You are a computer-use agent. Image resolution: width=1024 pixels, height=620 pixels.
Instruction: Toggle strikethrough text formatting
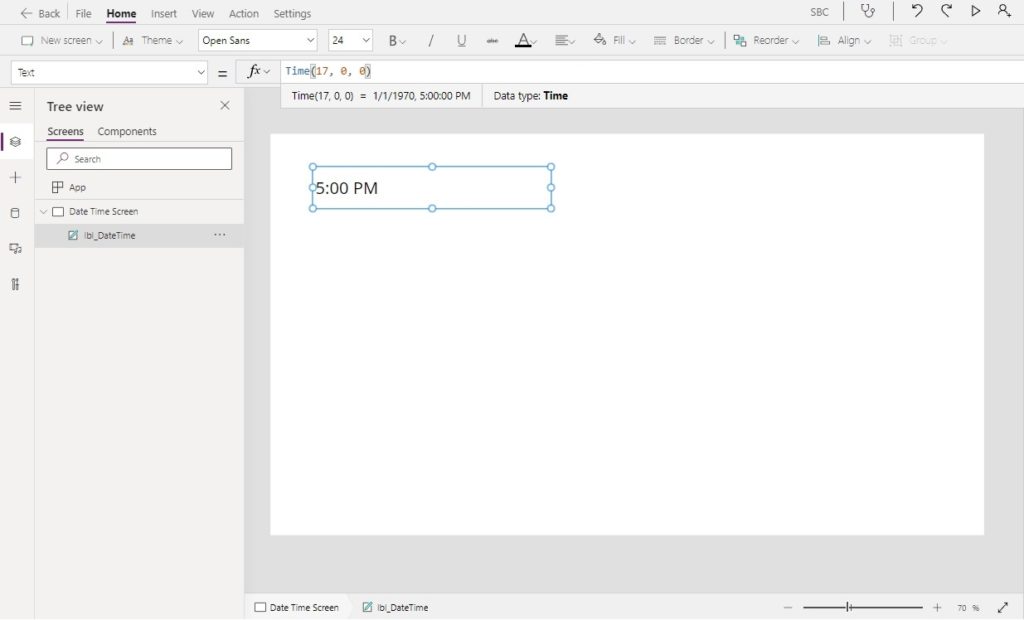491,41
